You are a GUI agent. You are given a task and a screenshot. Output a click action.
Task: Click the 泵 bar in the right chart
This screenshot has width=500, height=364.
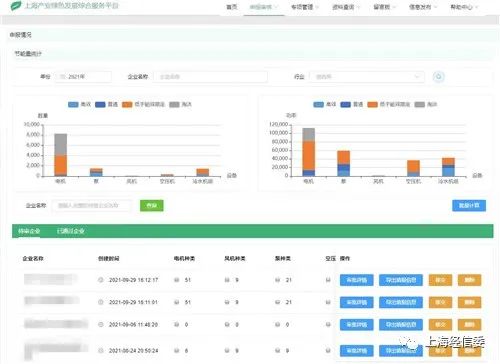(x=344, y=163)
